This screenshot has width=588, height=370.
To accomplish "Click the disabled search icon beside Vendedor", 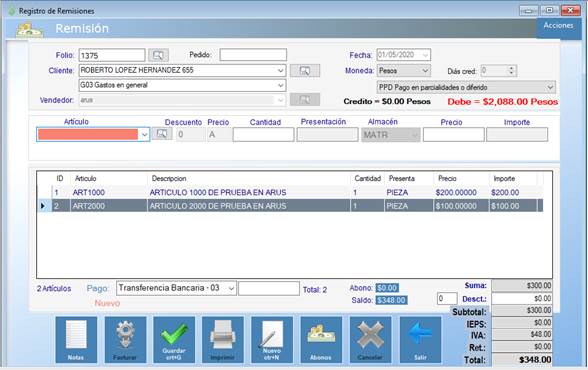I will pyautogui.click(x=305, y=100).
